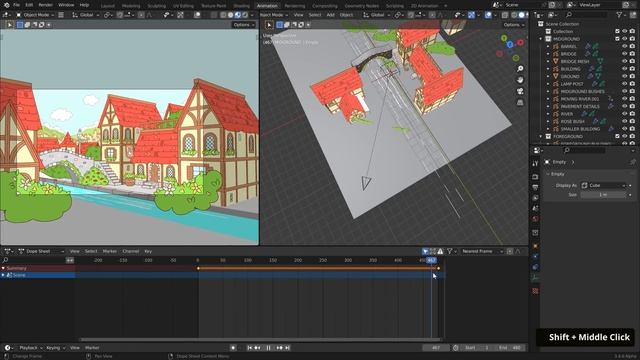Click the outliner search field
This screenshot has width=640, height=360.
click(x=588, y=15)
